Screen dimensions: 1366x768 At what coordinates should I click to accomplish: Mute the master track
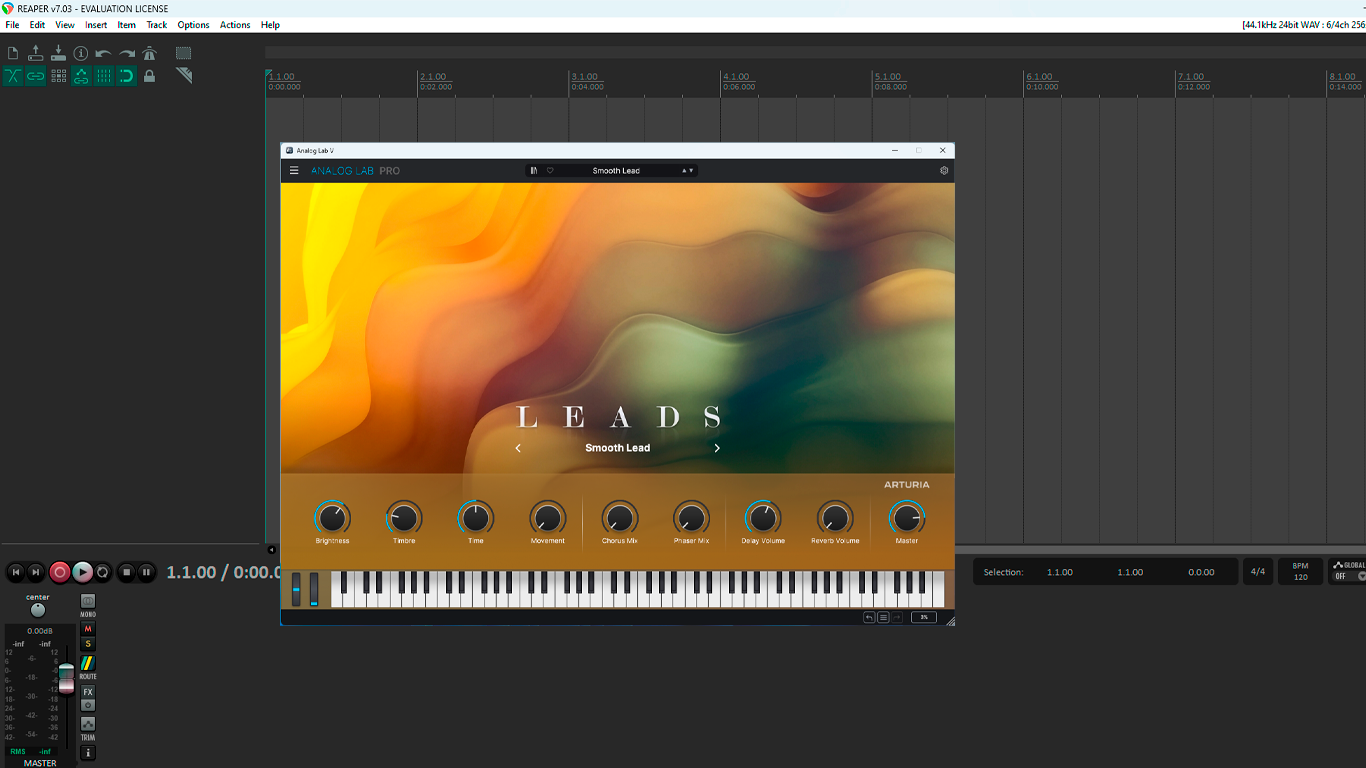coord(88,629)
